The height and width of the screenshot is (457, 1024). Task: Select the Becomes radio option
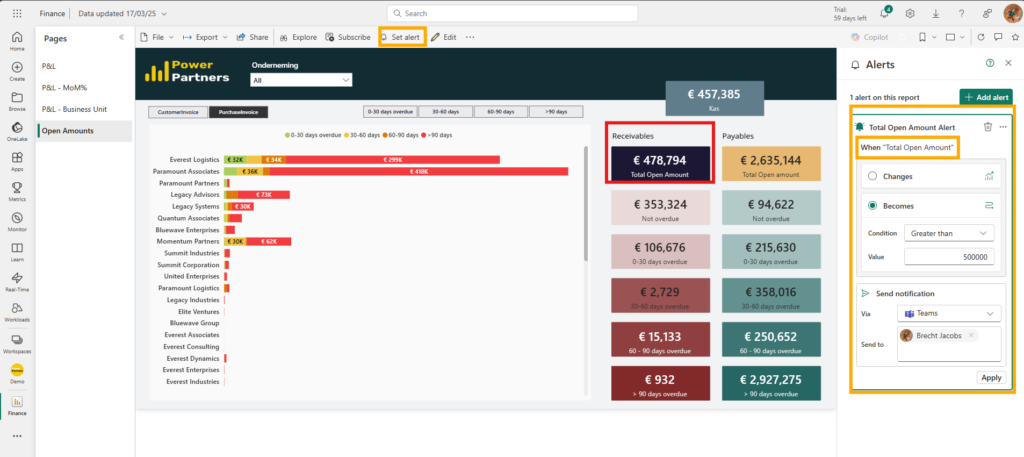(872, 206)
